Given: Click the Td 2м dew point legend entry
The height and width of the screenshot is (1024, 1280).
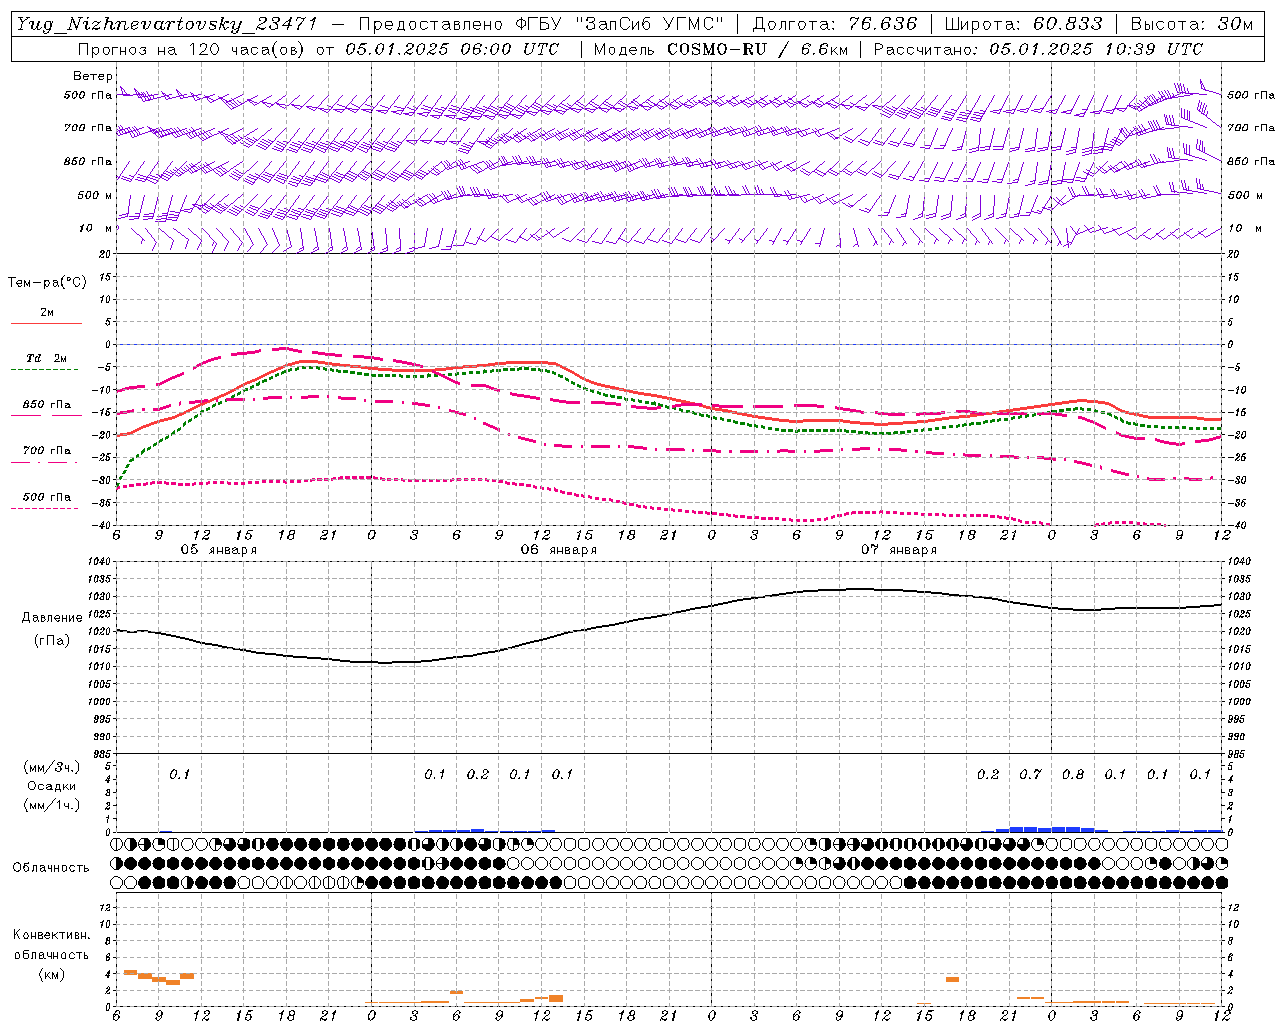Looking at the screenshot, I should point(46,358).
